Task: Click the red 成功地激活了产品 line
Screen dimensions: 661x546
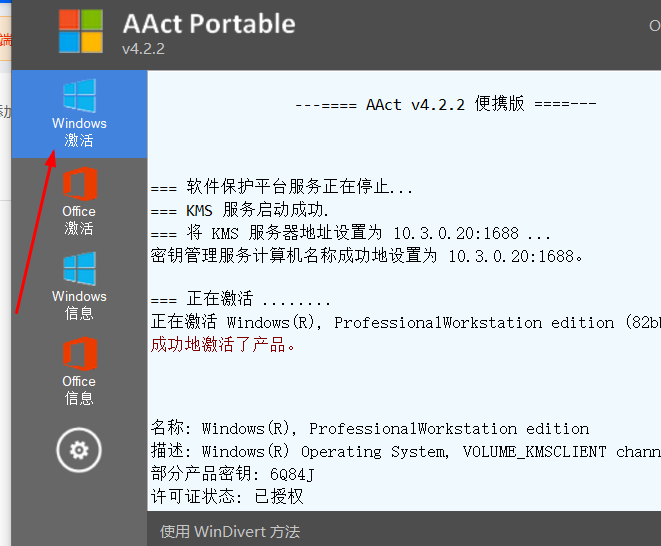Action: [x=223, y=344]
